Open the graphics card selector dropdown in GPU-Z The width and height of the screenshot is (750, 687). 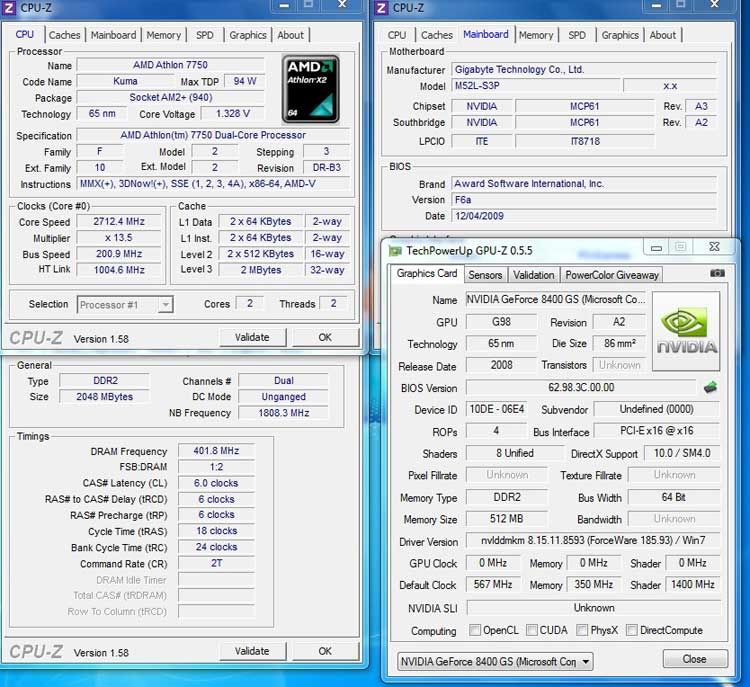click(495, 662)
